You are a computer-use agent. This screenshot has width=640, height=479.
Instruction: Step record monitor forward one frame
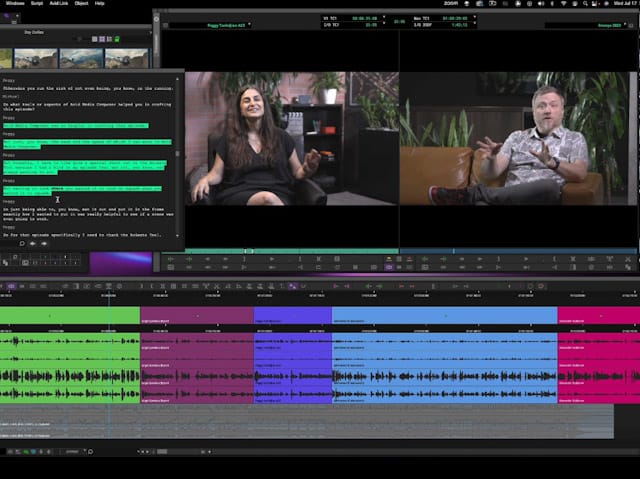click(480, 259)
